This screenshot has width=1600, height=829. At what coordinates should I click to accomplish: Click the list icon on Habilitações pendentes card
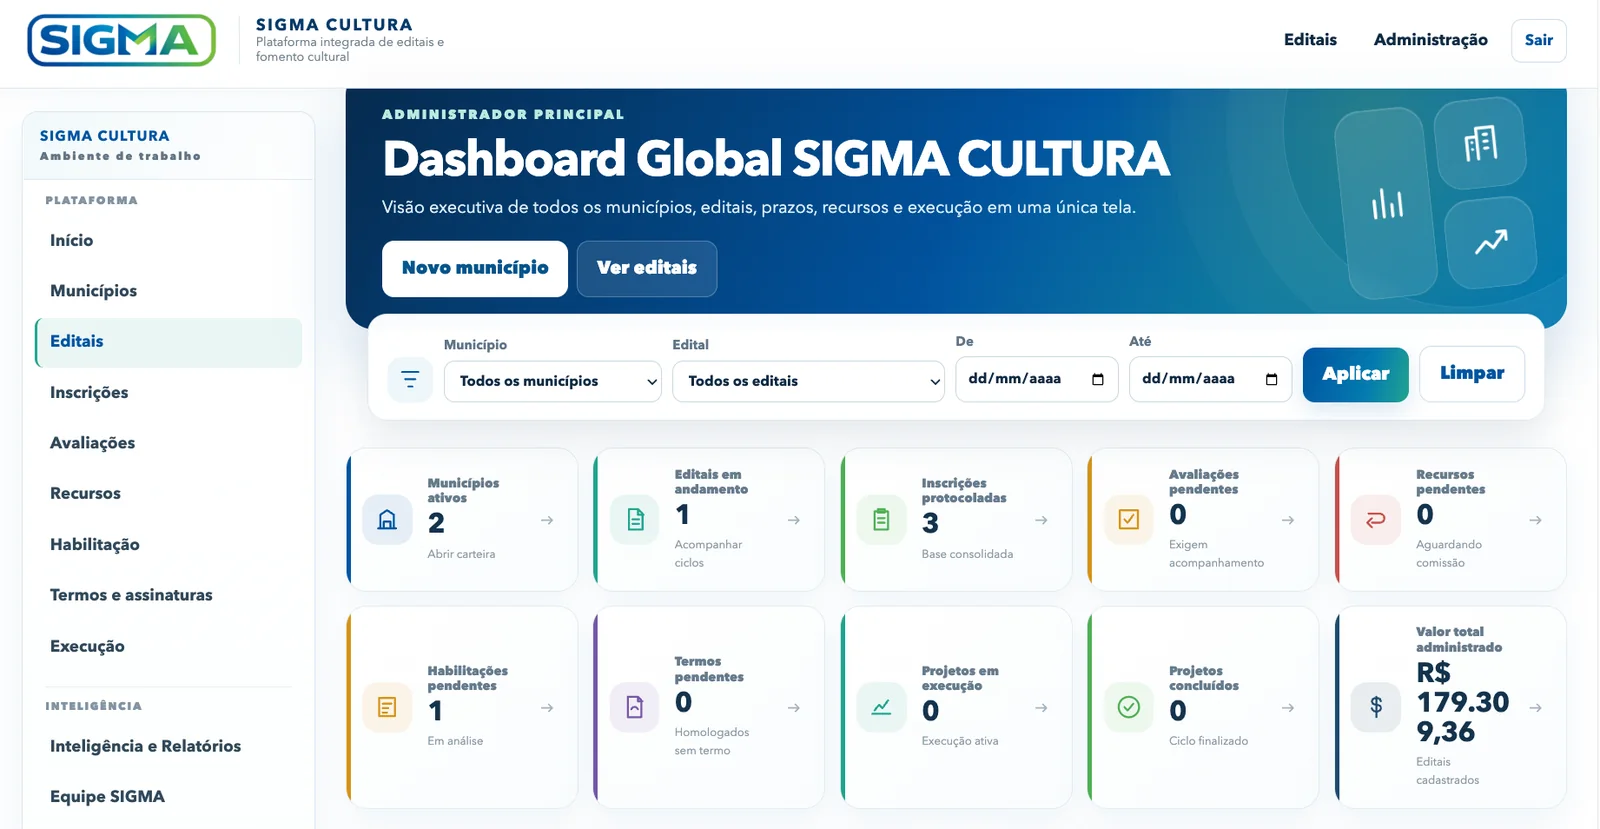387,708
